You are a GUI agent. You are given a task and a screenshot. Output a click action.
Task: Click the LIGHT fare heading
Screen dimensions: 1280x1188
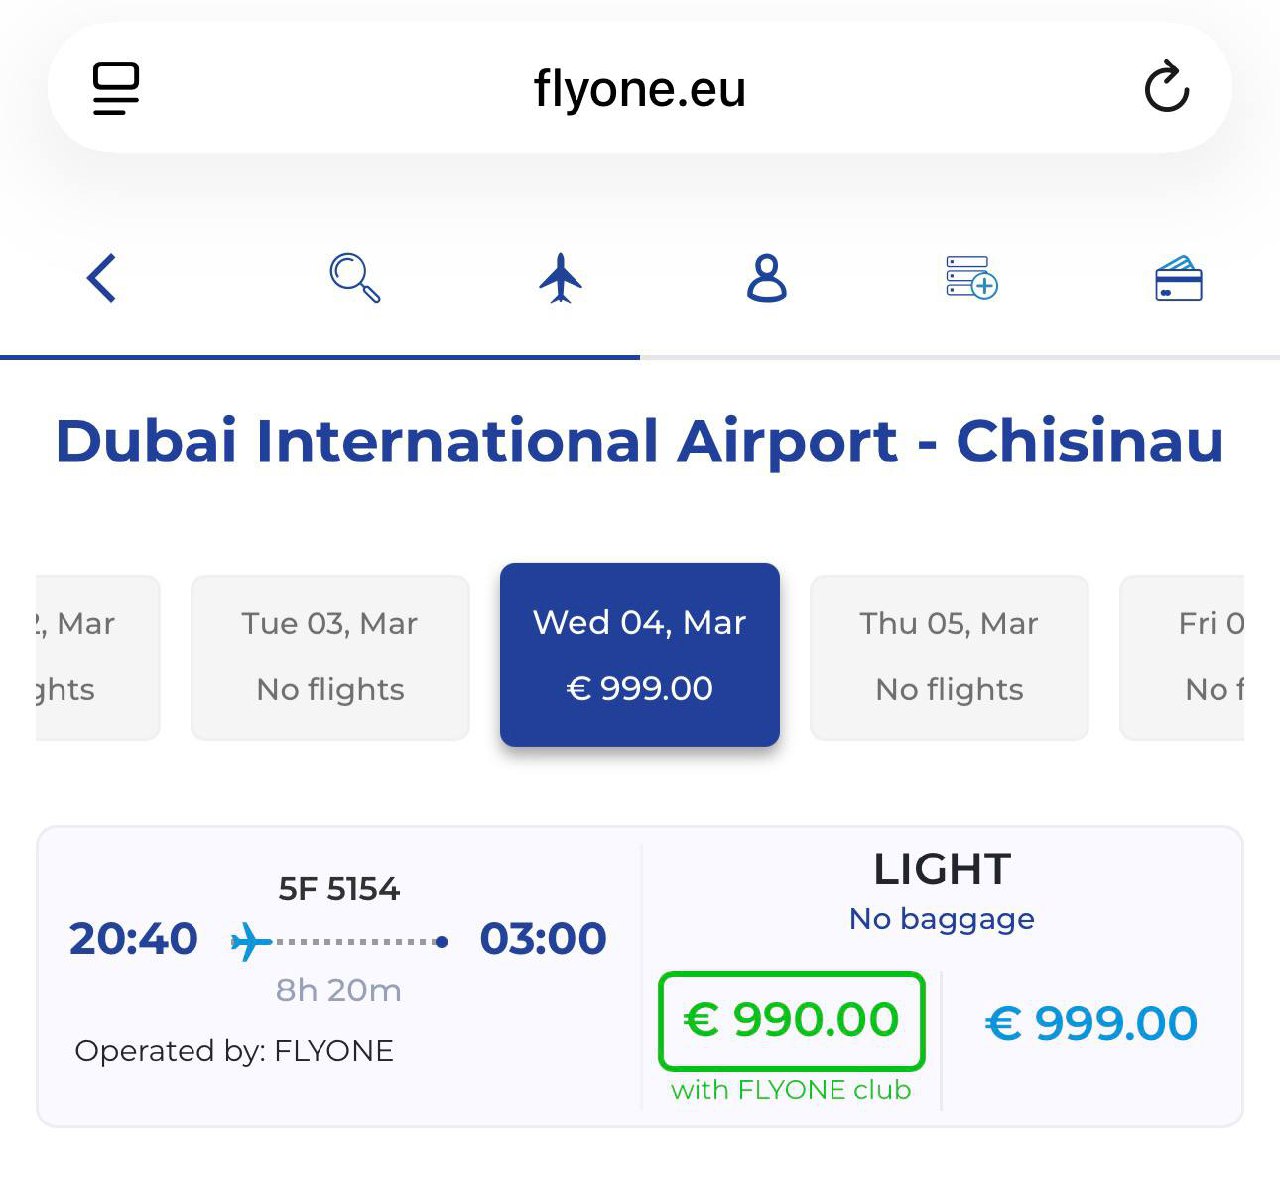tap(942, 870)
